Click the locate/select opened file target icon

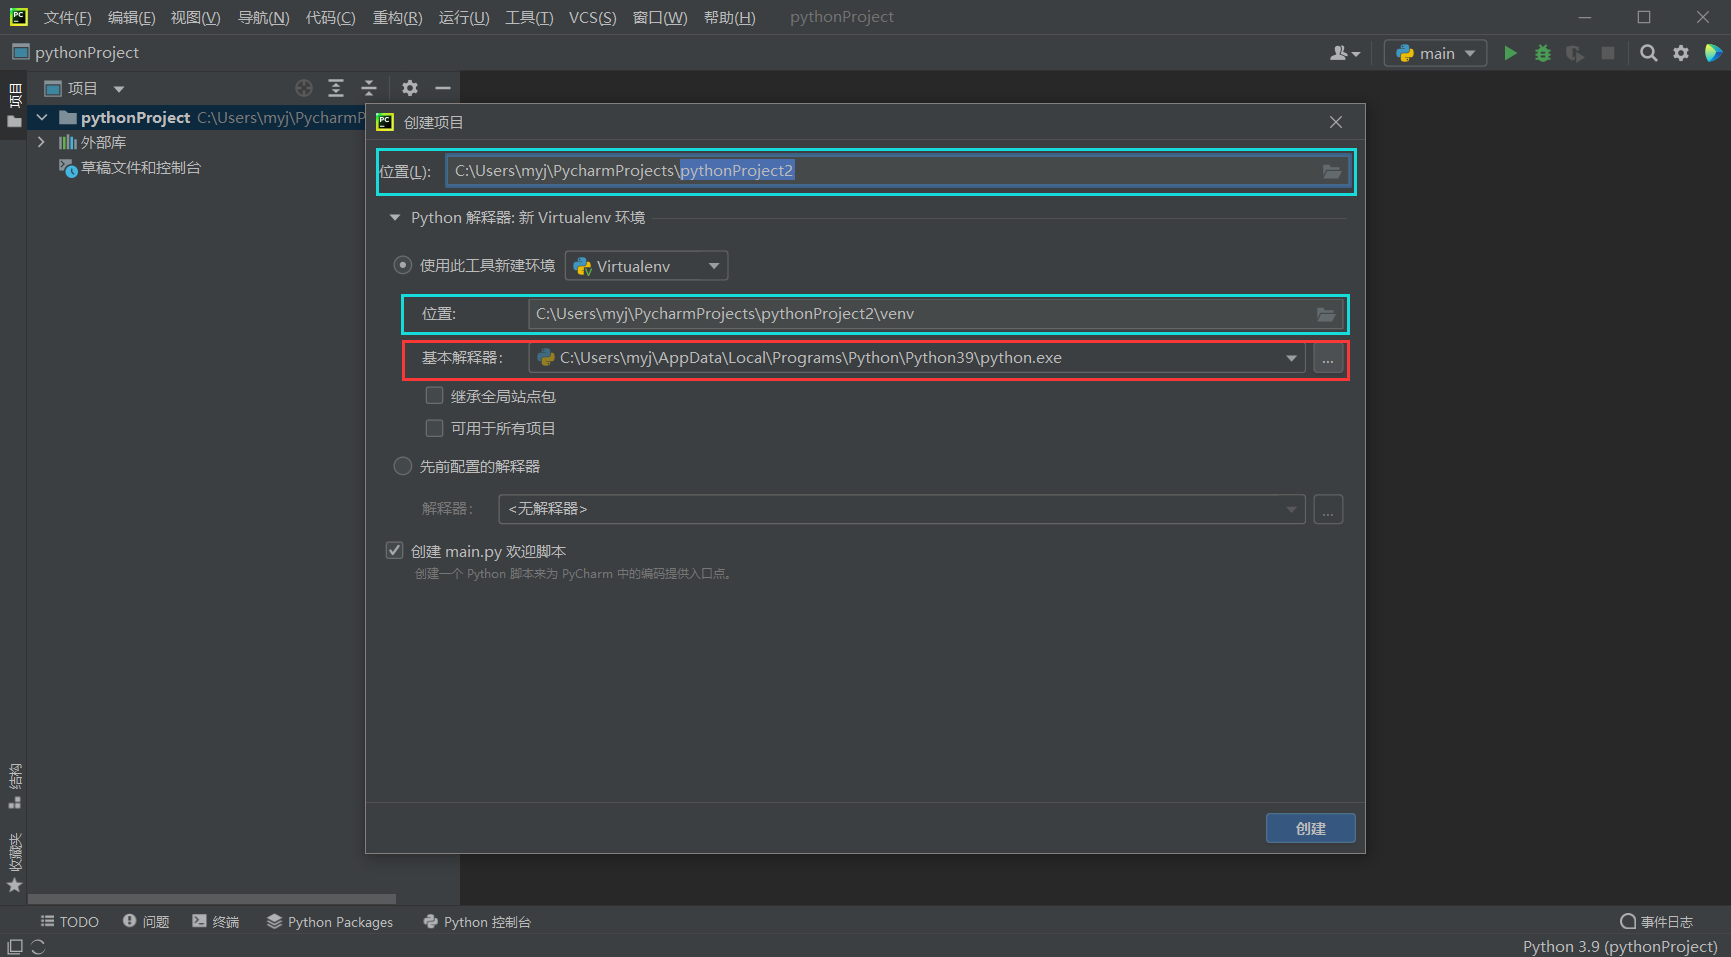(x=304, y=88)
